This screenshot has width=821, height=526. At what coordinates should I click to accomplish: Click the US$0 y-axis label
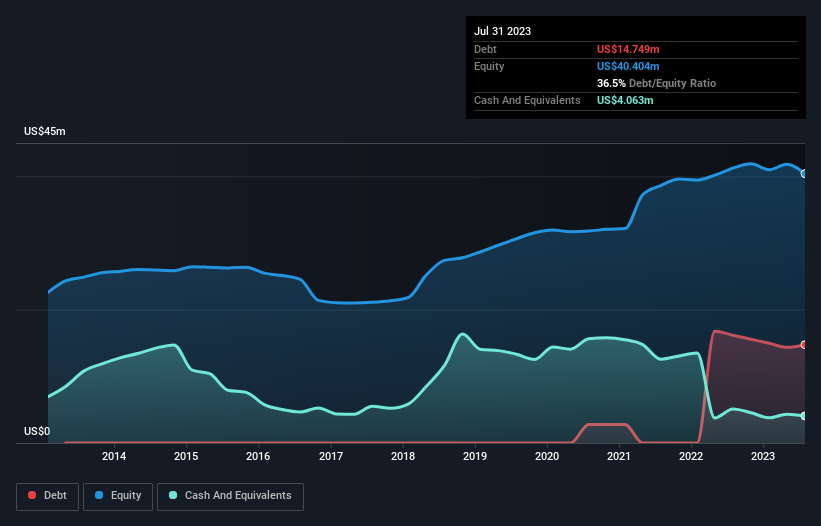click(37, 431)
